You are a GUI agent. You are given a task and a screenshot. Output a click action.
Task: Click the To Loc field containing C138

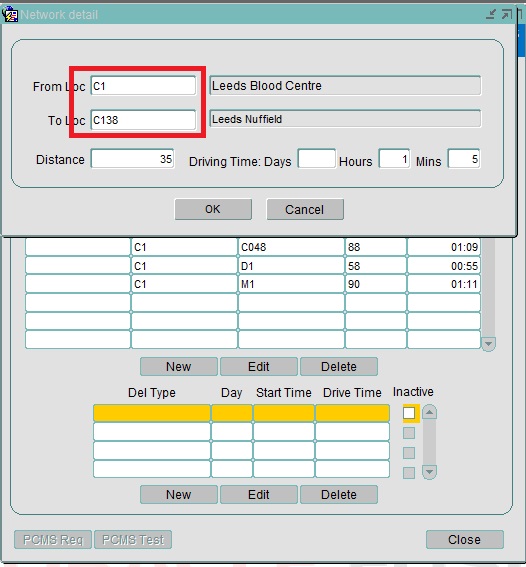(143, 120)
